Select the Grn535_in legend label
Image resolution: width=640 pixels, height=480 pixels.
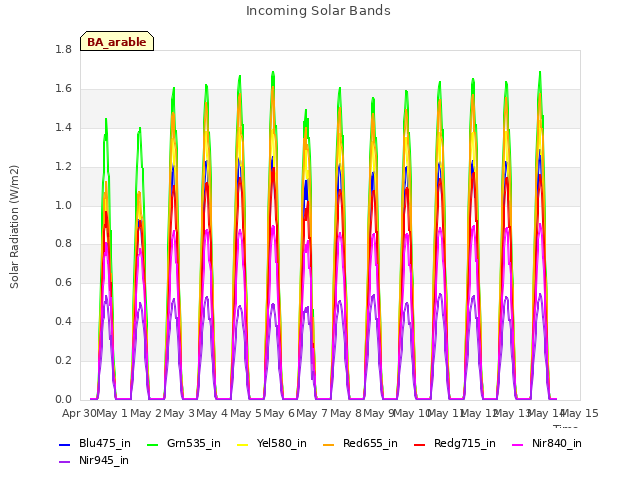point(194,444)
